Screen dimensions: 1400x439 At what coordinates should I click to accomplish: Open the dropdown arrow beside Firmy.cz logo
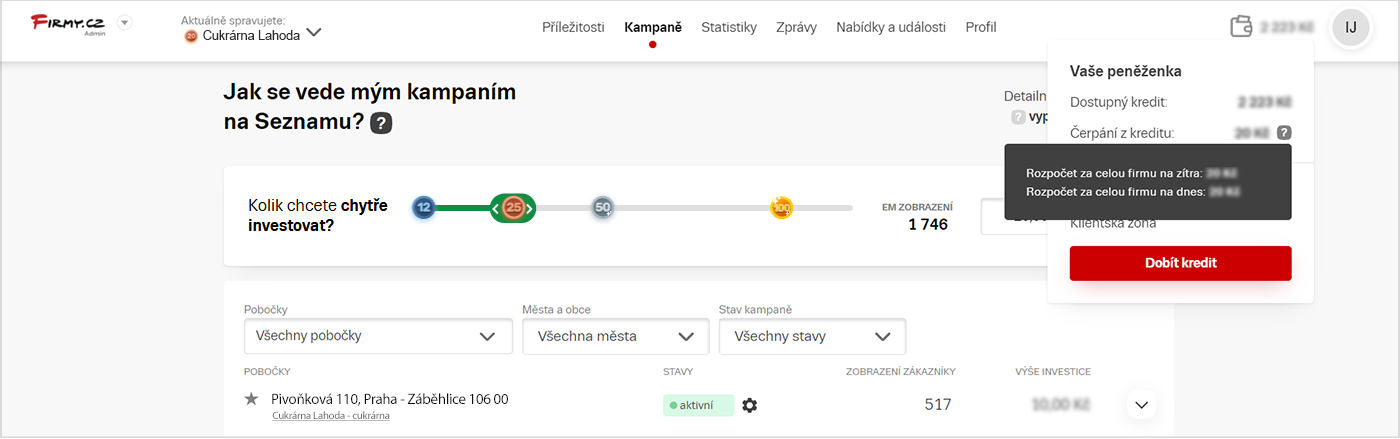[x=124, y=23]
